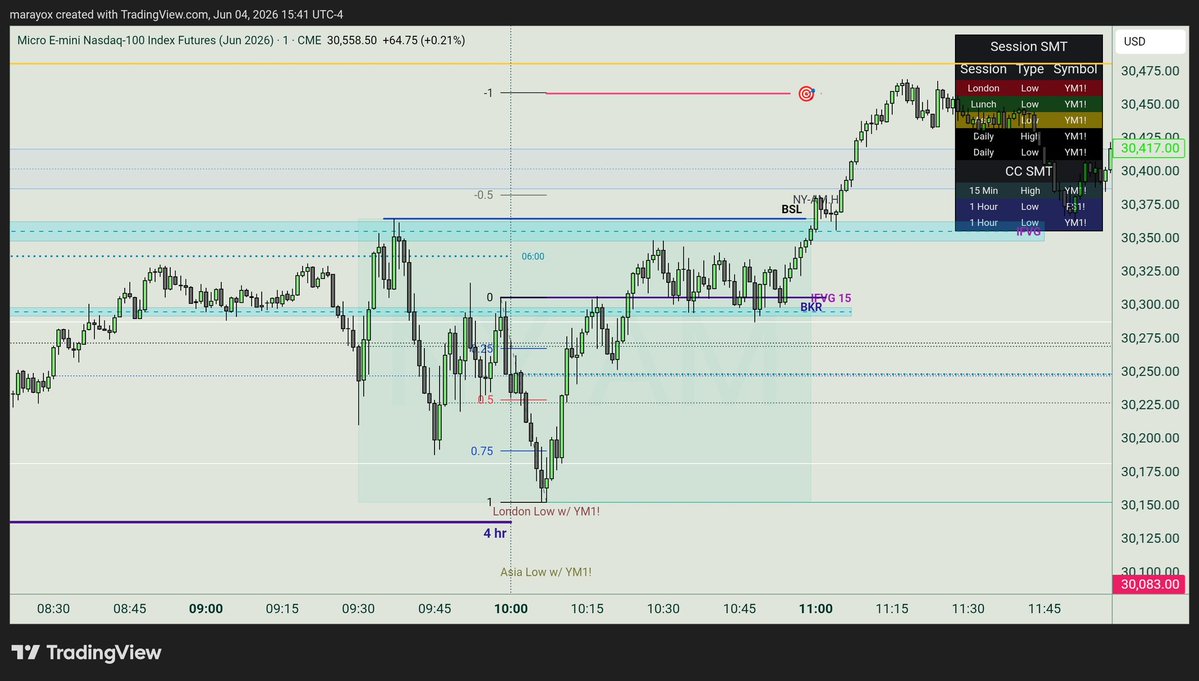The image size is (1199, 681).
Task: Click the '4 hr' level label
Action: point(495,533)
